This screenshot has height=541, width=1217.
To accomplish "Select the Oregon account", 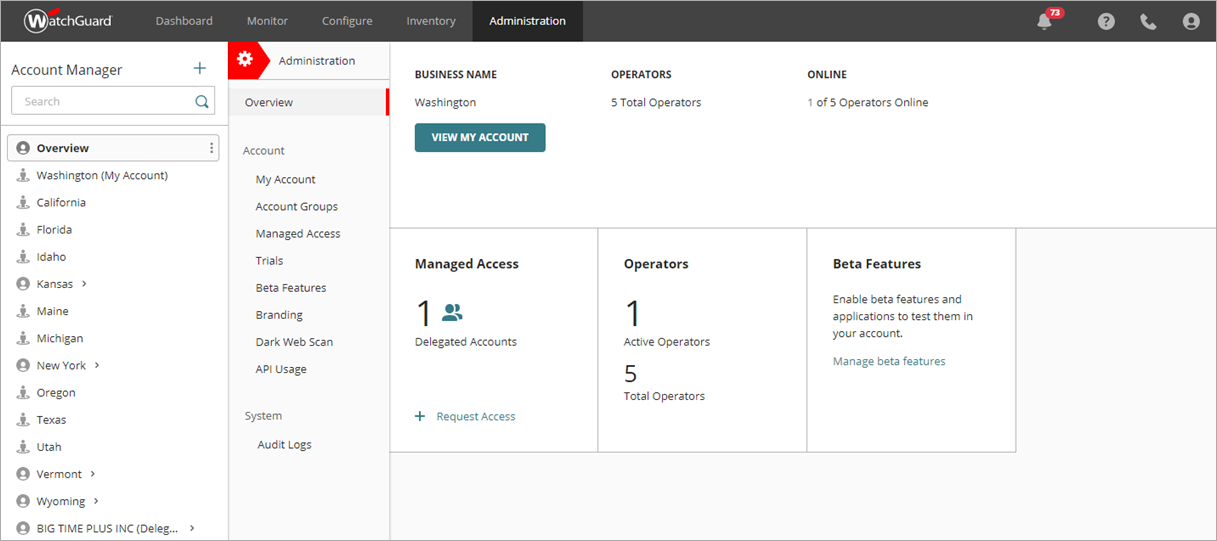I will [56, 393].
